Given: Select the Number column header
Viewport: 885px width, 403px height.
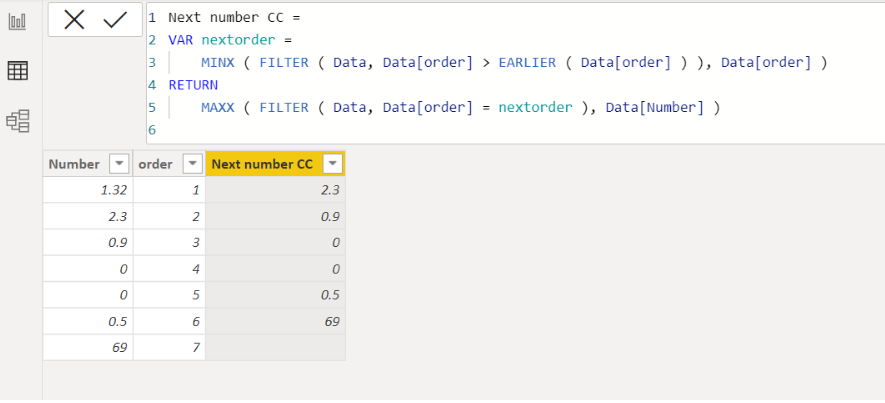Looking at the screenshot, I should (x=88, y=164).
